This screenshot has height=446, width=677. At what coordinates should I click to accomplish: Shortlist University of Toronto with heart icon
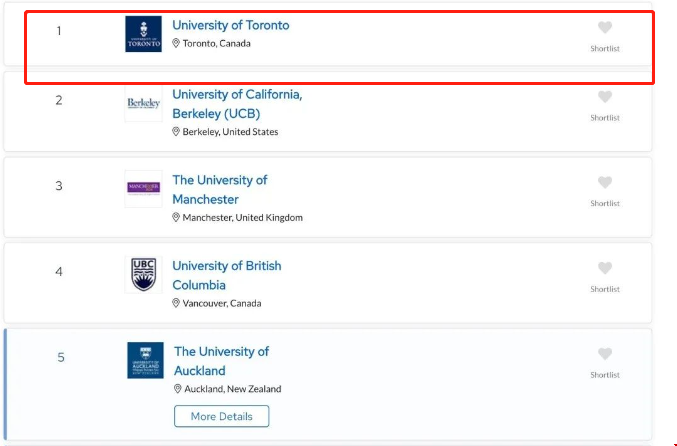point(604,28)
